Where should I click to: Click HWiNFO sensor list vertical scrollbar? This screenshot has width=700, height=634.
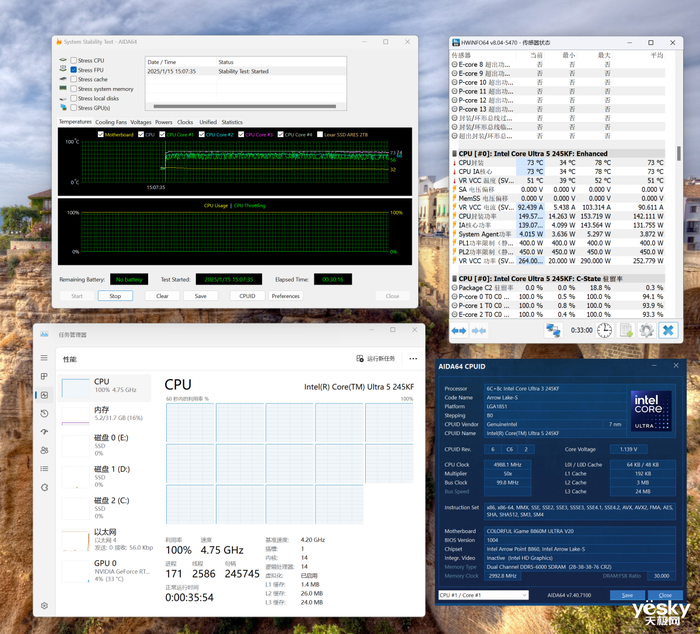coord(679,153)
